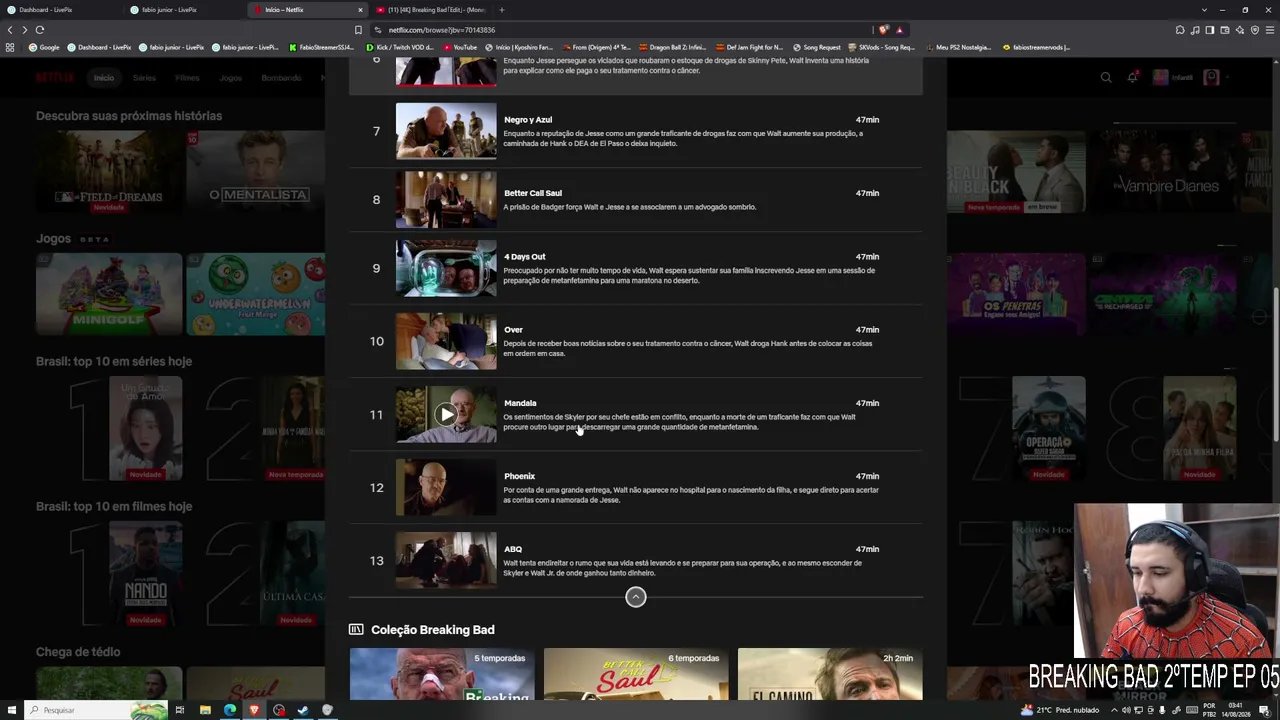Open Brave Rewards triangle icon

point(899,30)
